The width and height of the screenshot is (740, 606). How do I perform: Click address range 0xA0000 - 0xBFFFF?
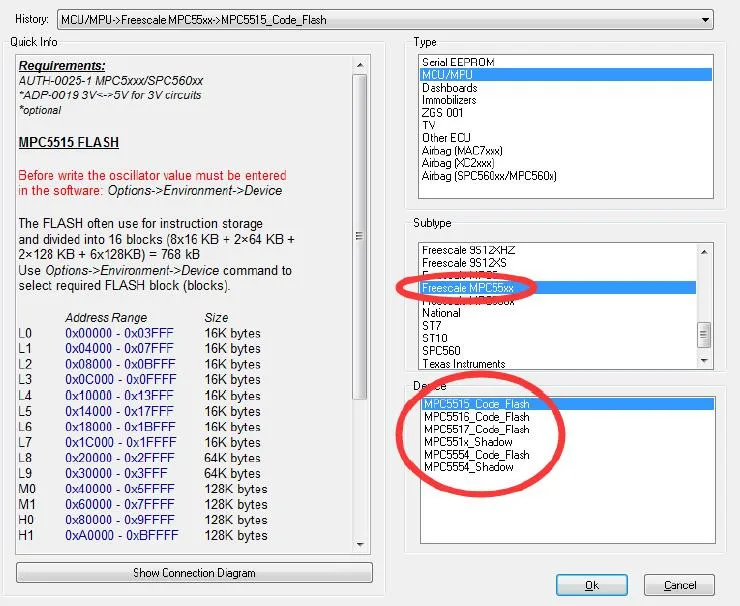click(x=122, y=535)
